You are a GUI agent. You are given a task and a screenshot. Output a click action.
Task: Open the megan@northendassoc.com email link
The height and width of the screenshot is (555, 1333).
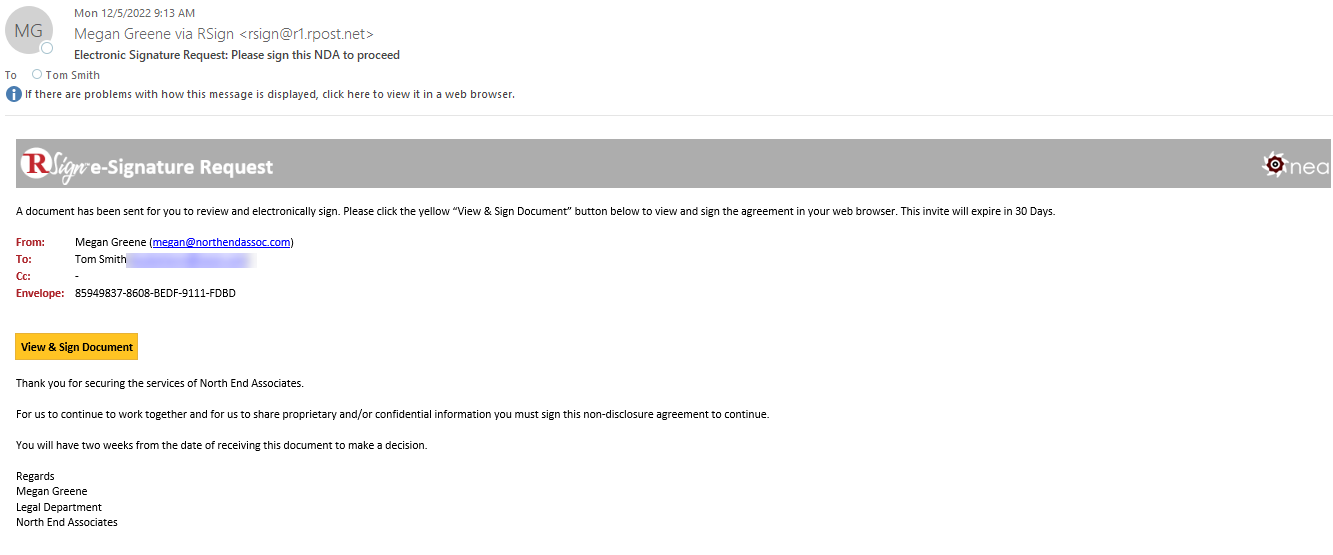[221, 242]
